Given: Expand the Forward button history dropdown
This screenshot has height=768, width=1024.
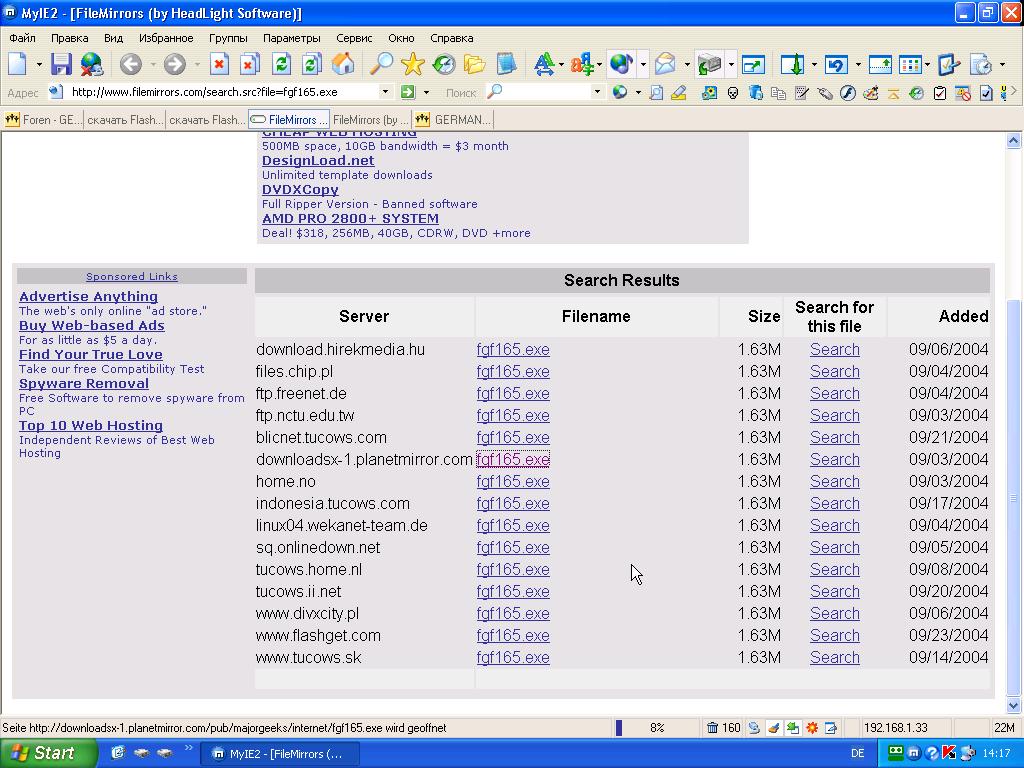Looking at the screenshot, I should (x=197, y=65).
